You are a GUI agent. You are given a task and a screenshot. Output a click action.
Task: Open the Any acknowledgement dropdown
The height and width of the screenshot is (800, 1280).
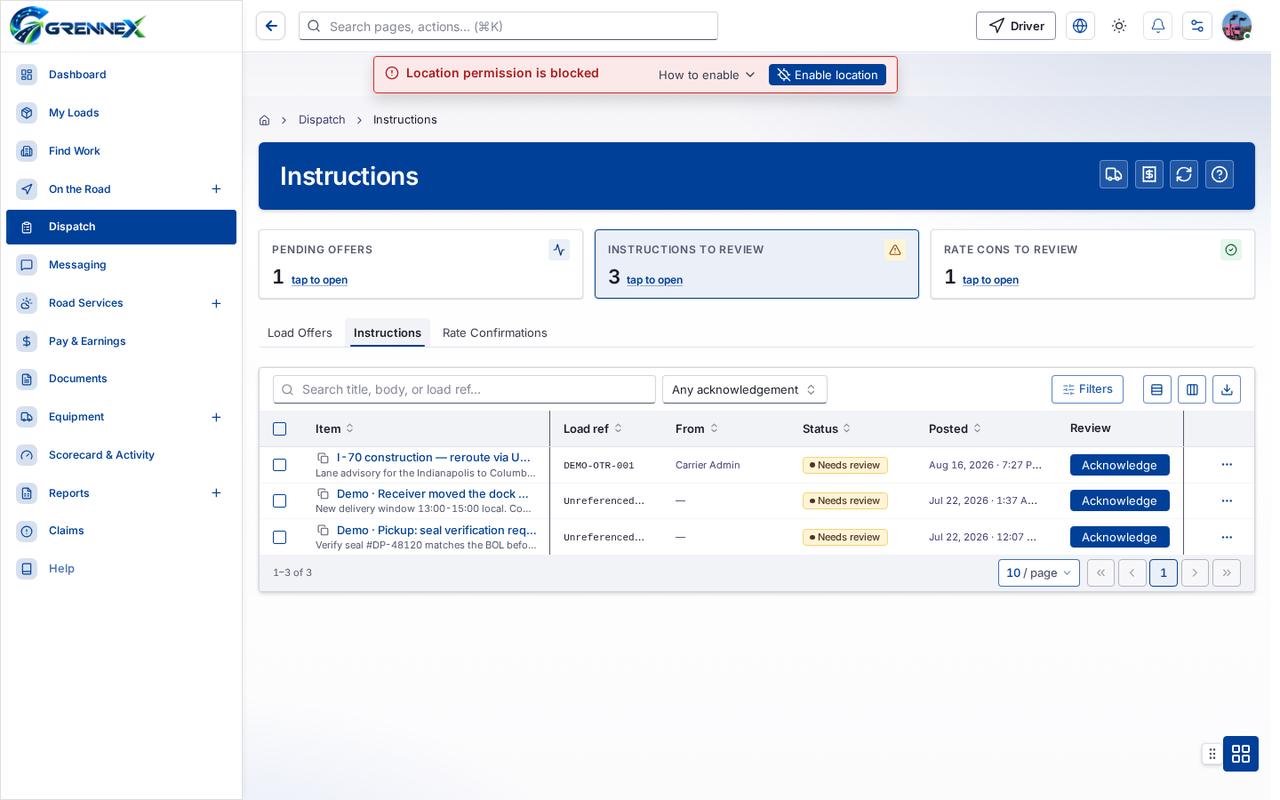pos(745,389)
